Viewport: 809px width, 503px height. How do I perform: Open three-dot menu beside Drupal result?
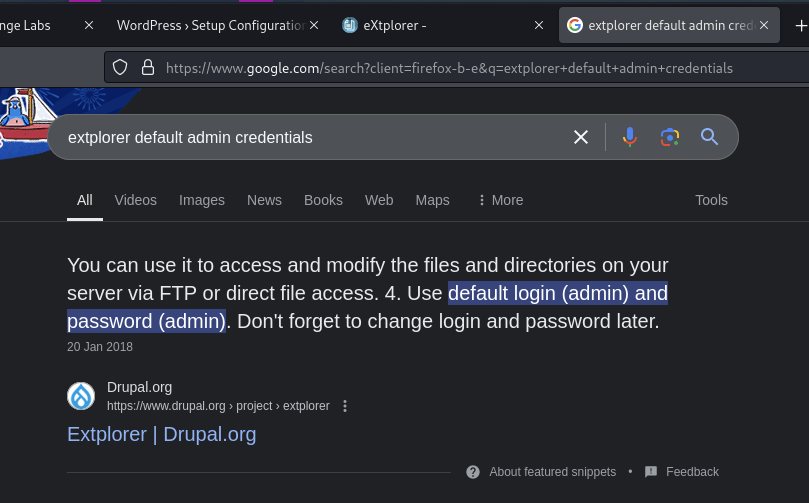[345, 406]
